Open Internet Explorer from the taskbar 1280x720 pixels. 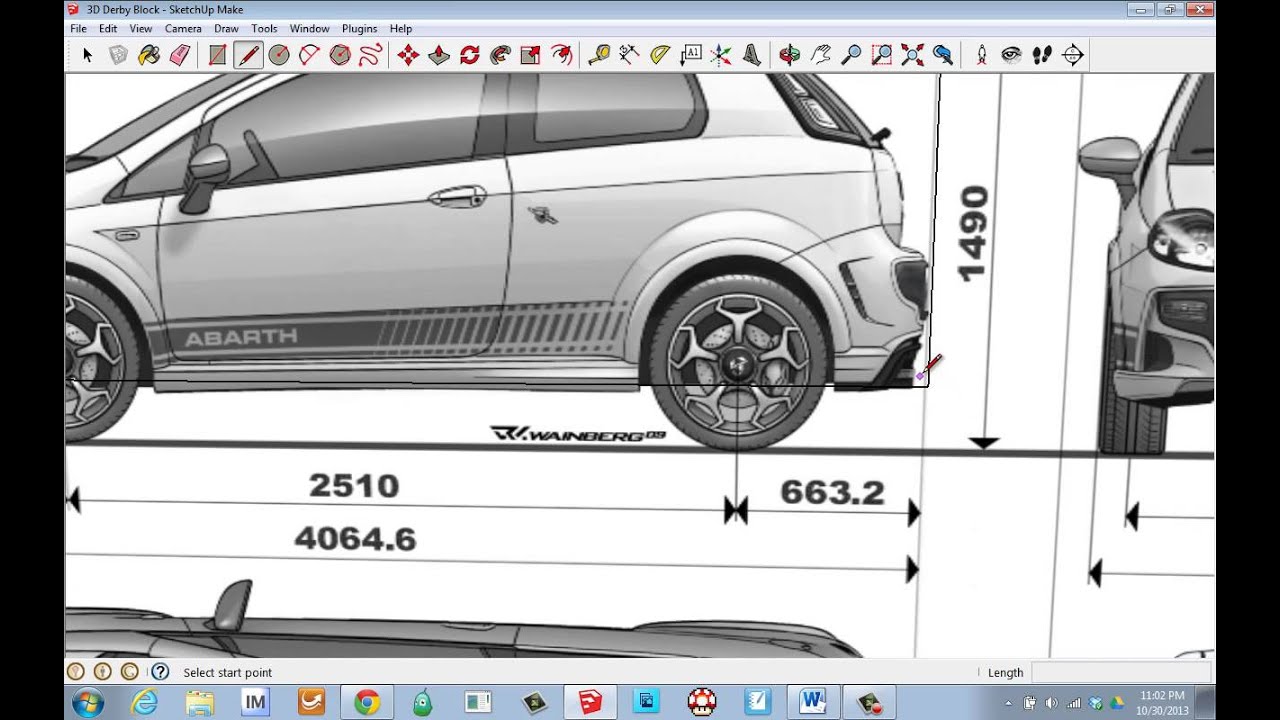tap(144, 703)
